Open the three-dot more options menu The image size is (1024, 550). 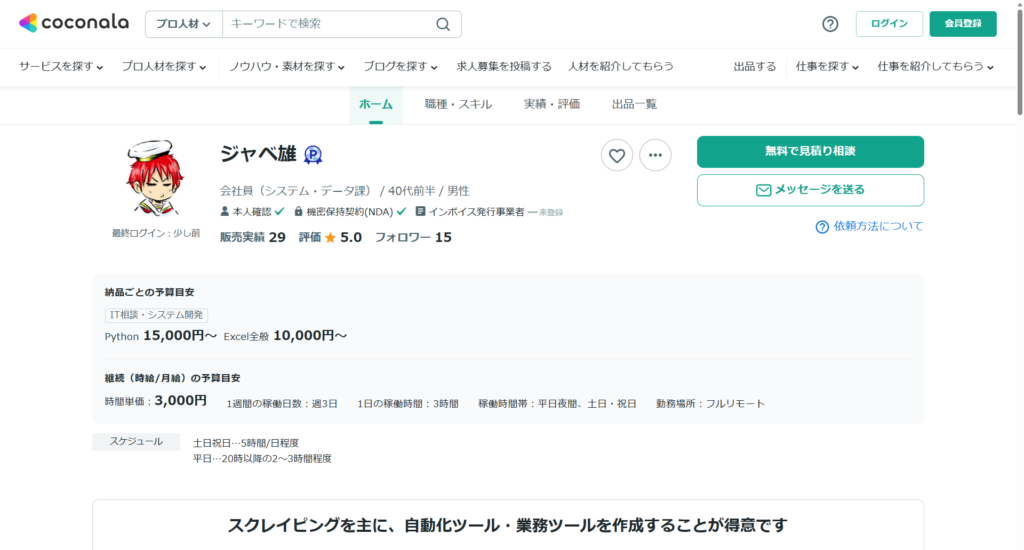655,155
